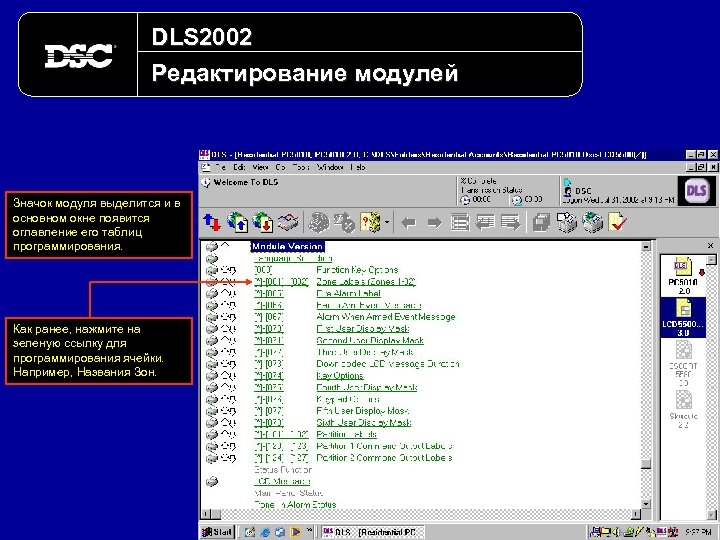Image resolution: width=720 pixels, height=540 pixels.
Task: Click the purple DLS logo button
Action: point(696,191)
